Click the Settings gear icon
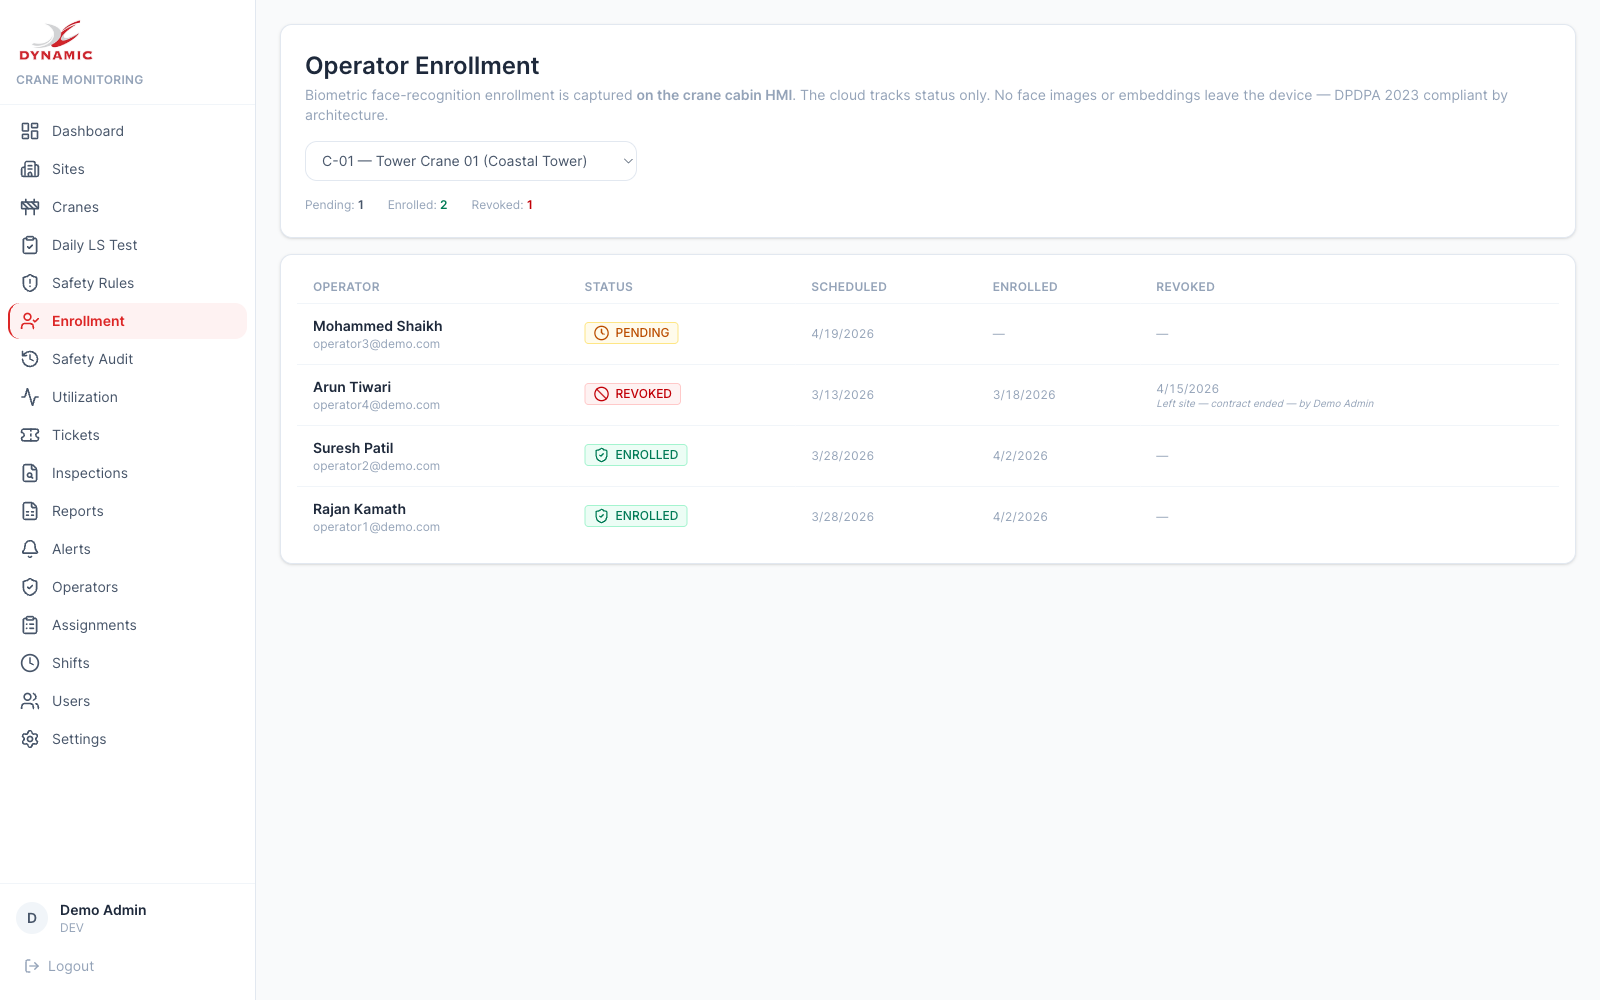 coord(30,739)
